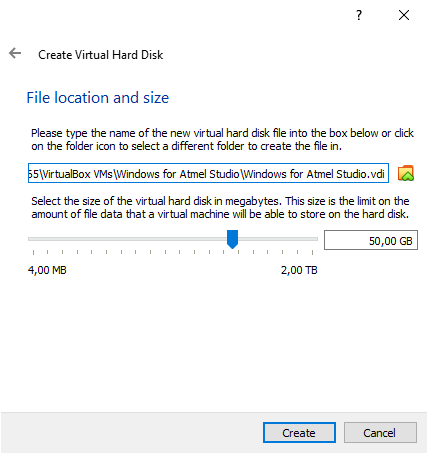
Task: Abort with the Cancel button
Action: [x=380, y=433]
